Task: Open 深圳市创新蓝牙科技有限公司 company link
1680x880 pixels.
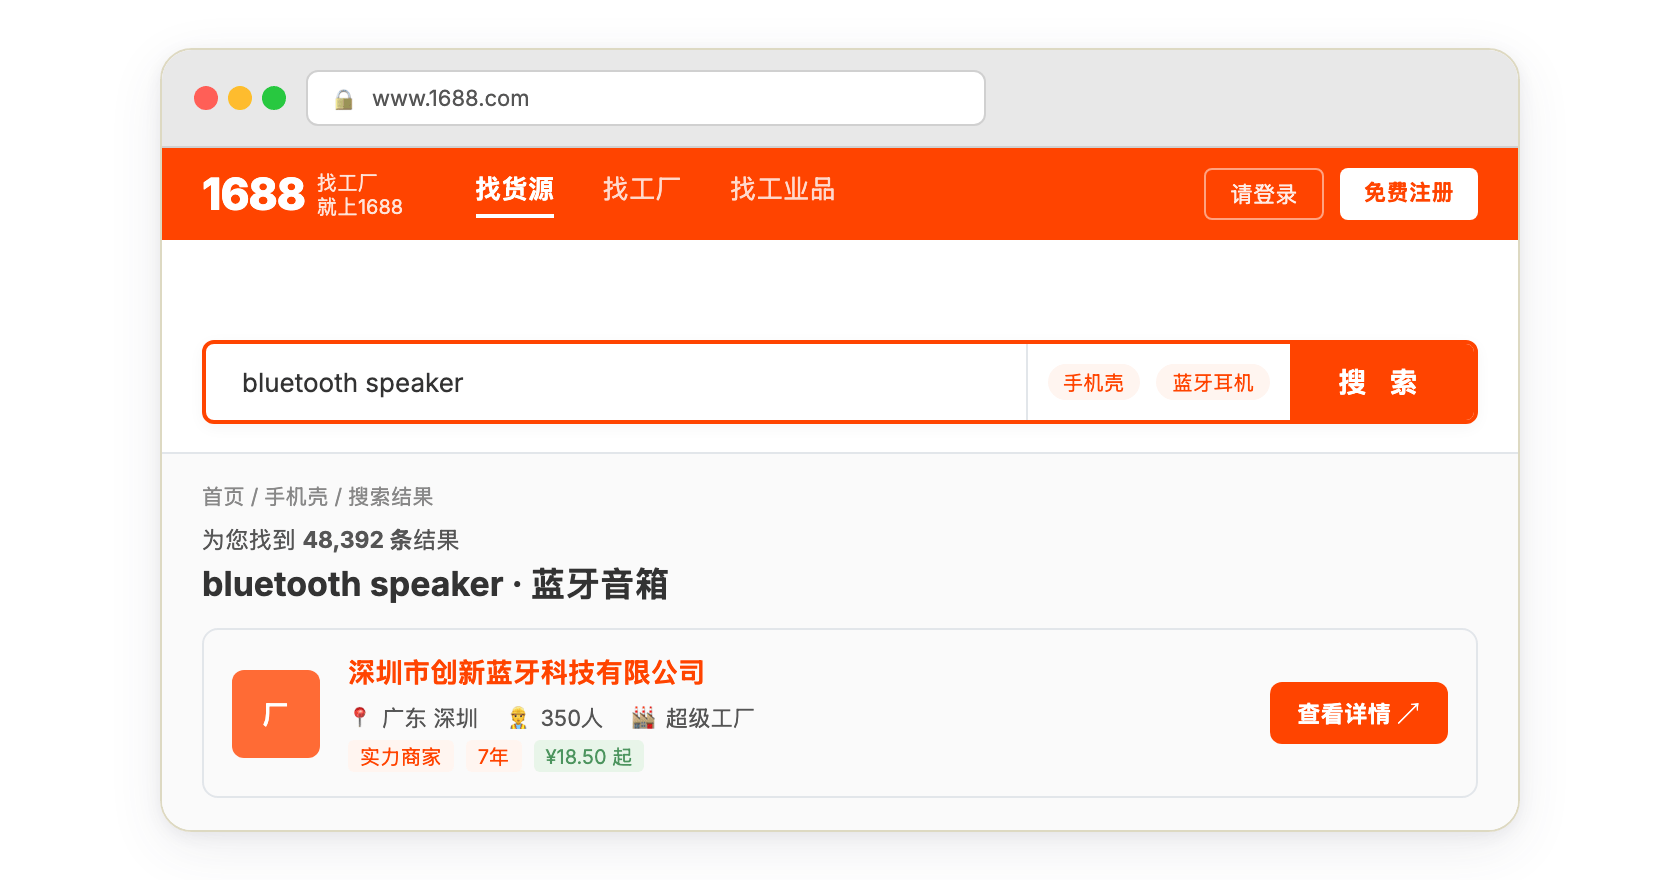Action: [x=526, y=673]
